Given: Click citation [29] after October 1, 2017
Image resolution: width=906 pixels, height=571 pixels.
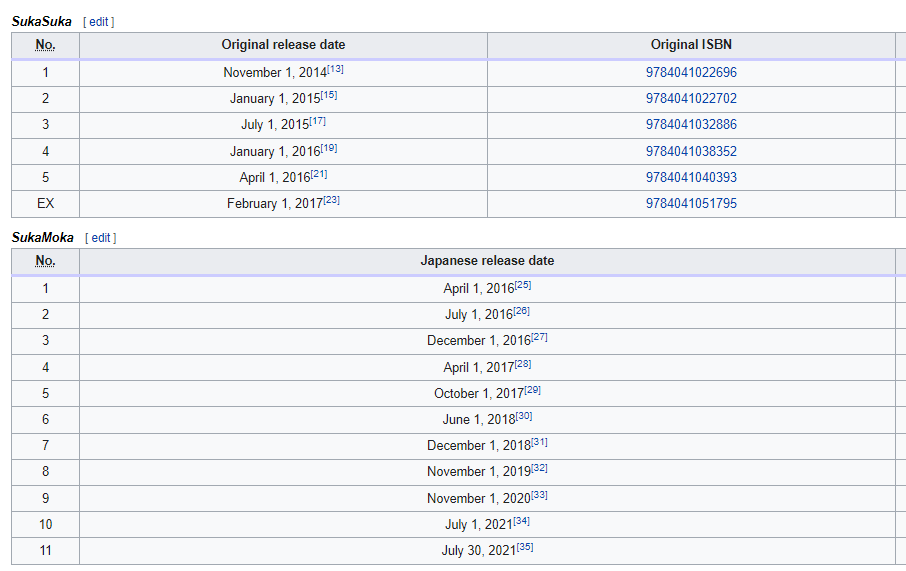Looking at the screenshot, I should tap(532, 390).
